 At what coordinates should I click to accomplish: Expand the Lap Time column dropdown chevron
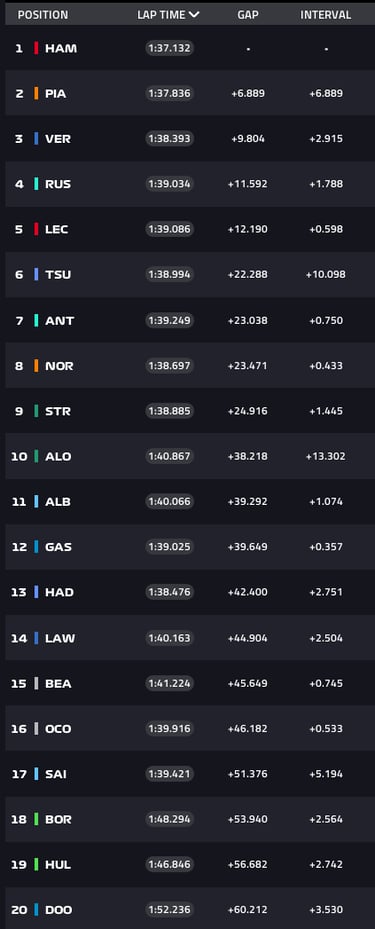pos(194,15)
